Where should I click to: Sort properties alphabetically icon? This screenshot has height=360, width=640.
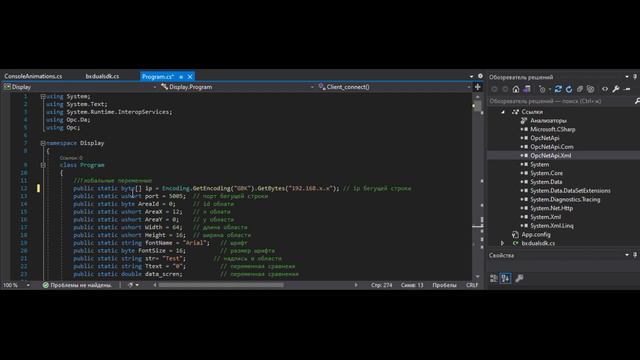(505, 278)
